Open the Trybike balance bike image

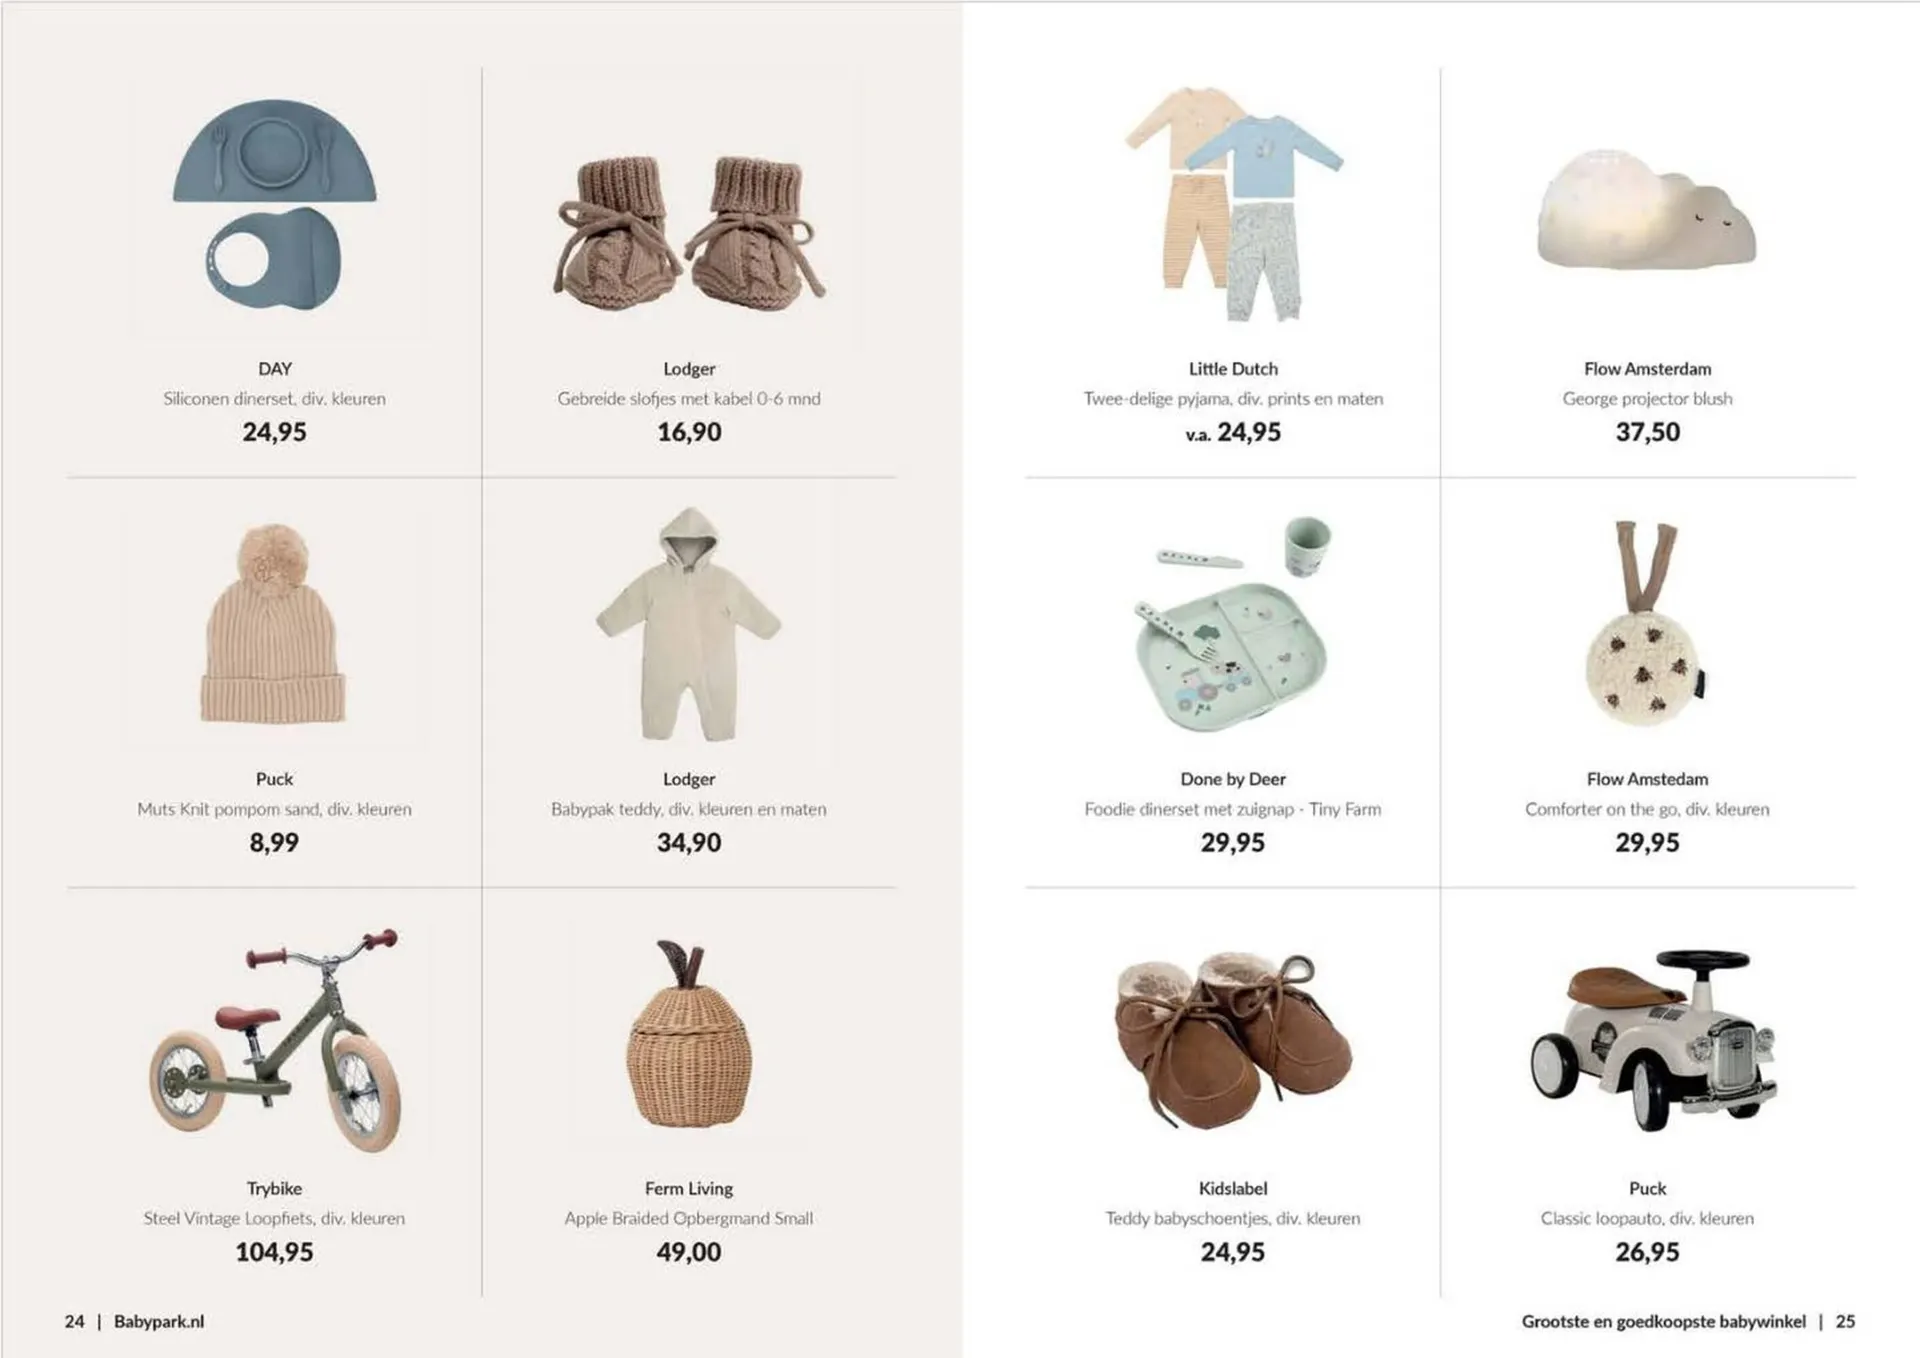tap(275, 1040)
